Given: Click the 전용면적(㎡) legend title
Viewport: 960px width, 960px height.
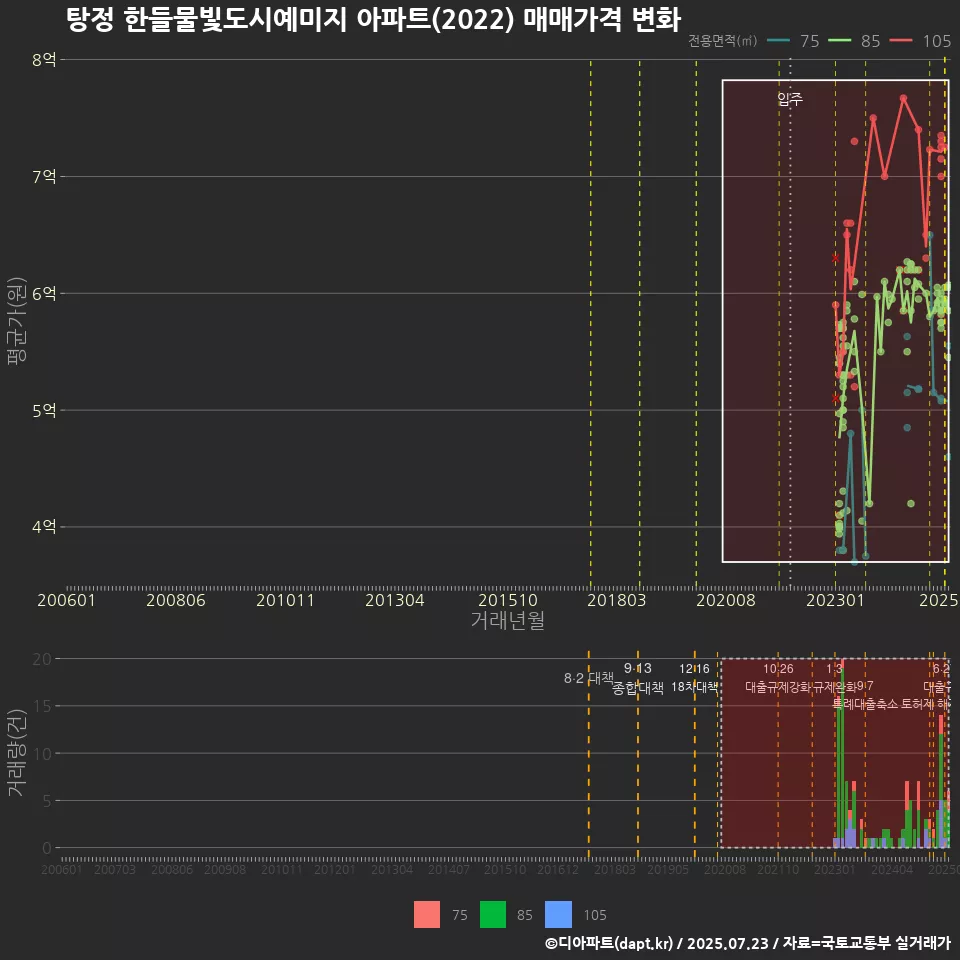Looking at the screenshot, I should pyautogui.click(x=722, y=41).
